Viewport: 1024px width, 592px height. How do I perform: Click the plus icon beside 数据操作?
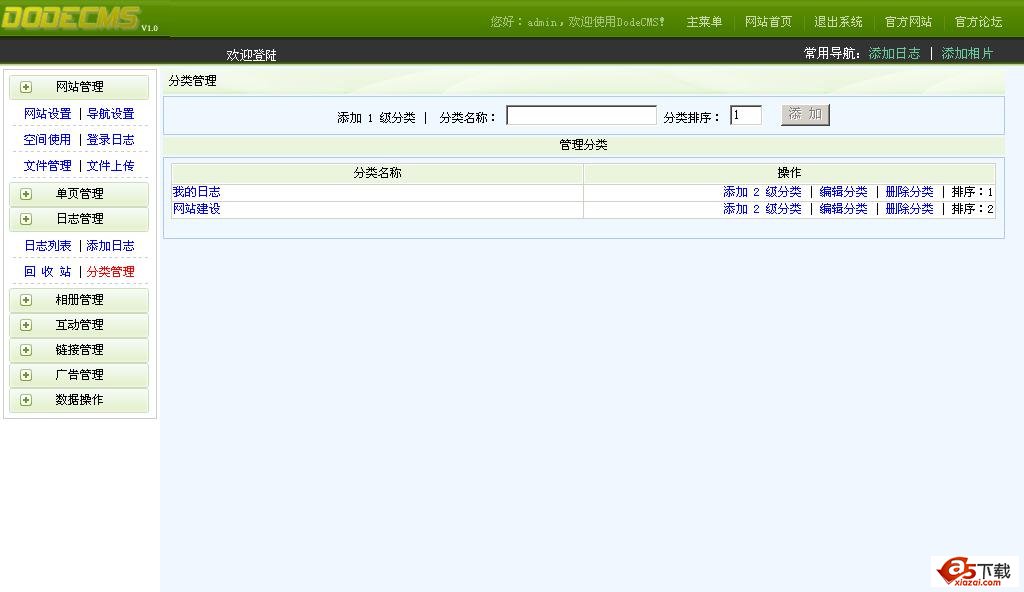click(26, 400)
